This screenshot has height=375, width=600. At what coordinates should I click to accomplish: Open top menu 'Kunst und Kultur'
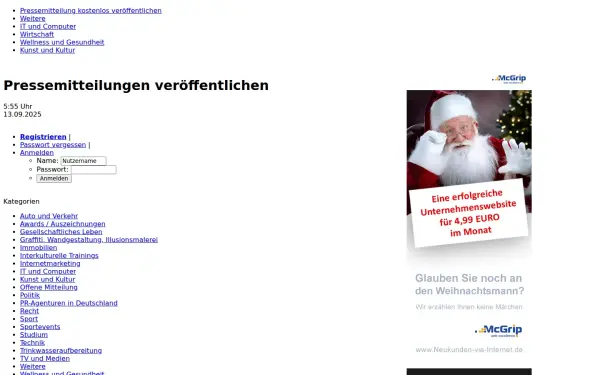[47, 50]
